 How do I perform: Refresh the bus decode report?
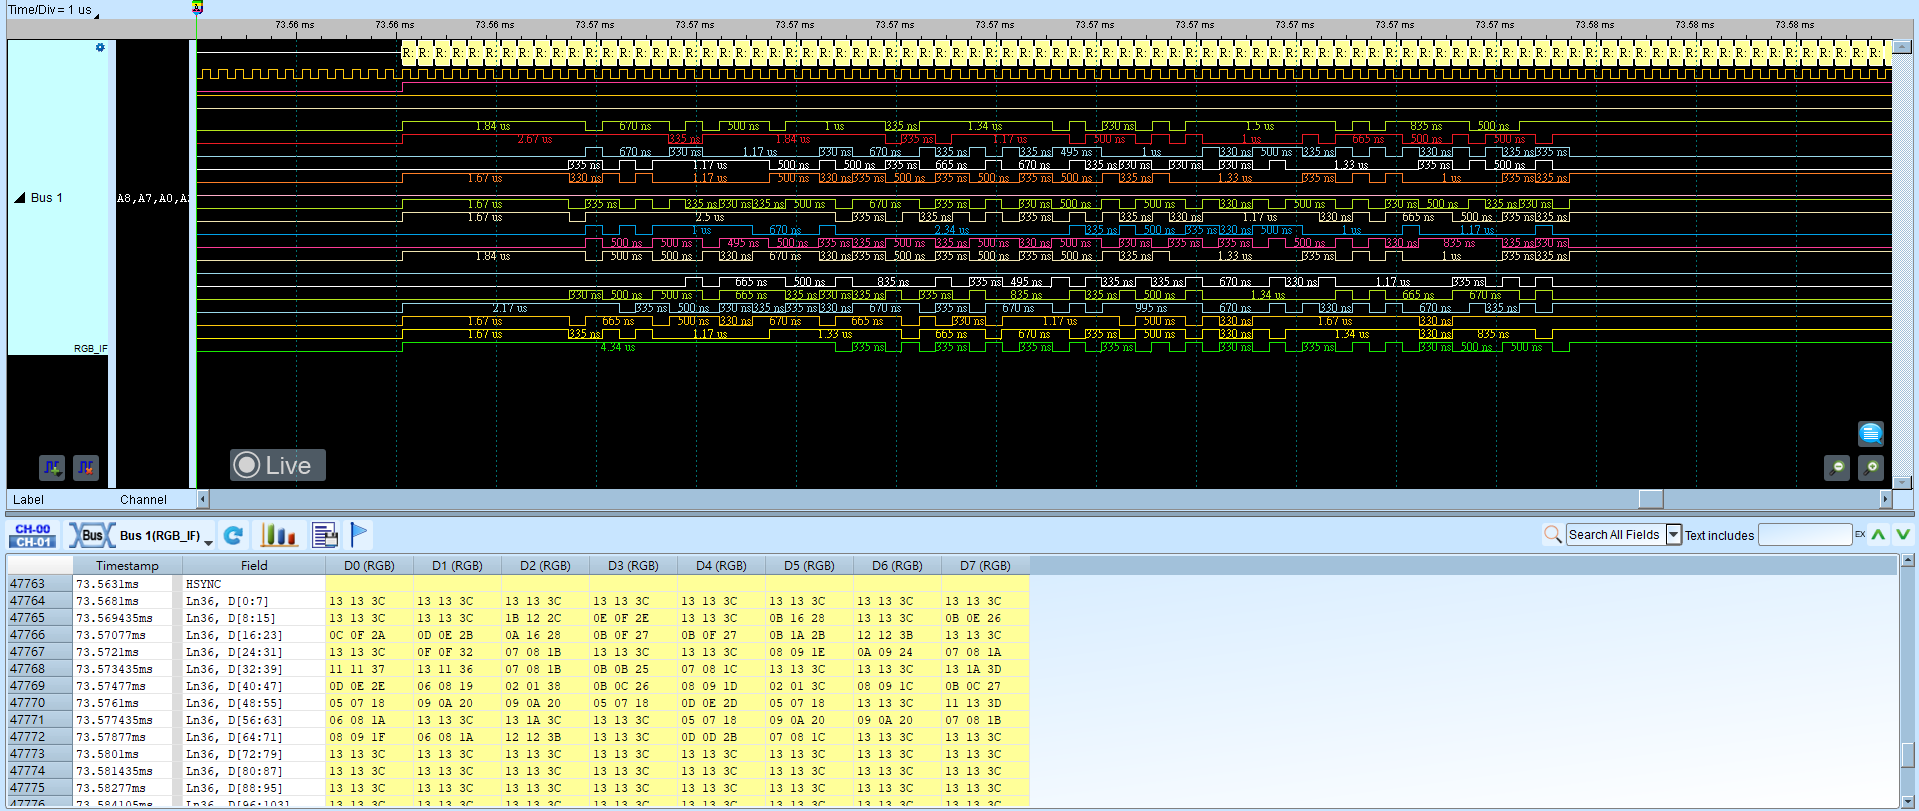click(x=233, y=535)
